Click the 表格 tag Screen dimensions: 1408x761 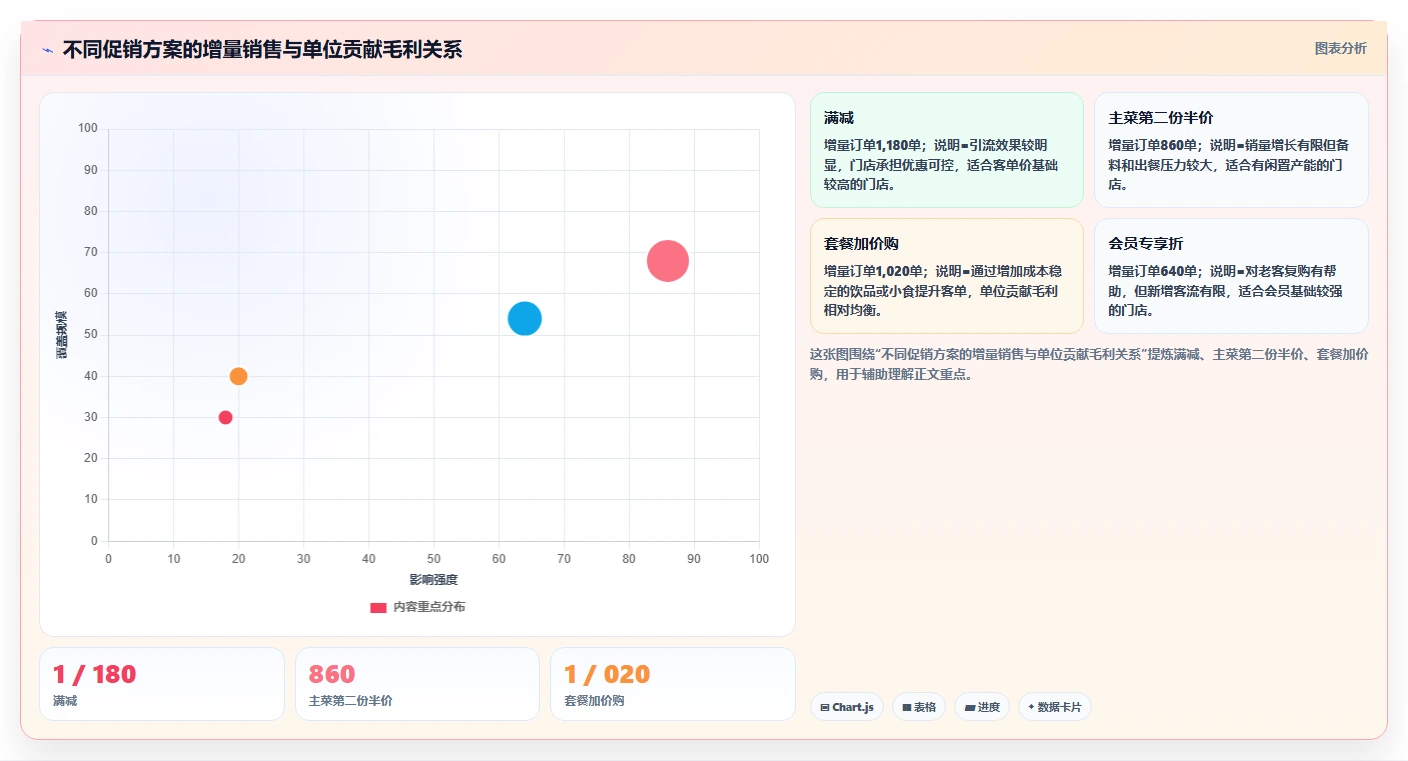(918, 707)
